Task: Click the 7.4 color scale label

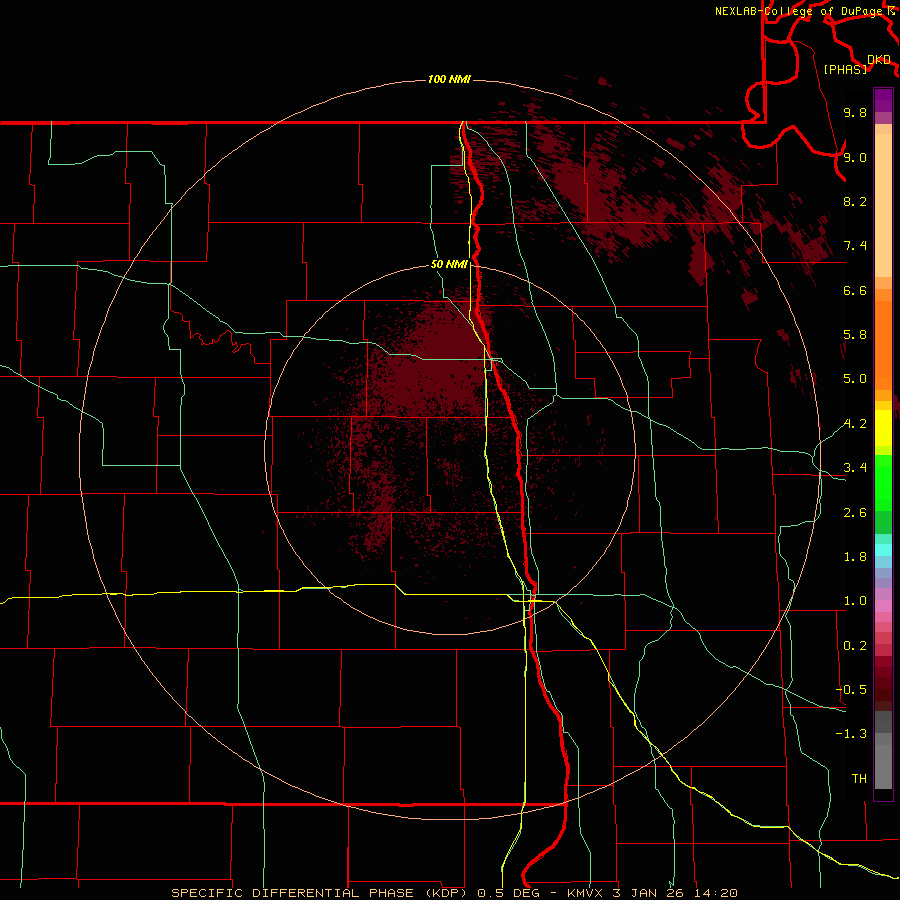Action: point(855,246)
